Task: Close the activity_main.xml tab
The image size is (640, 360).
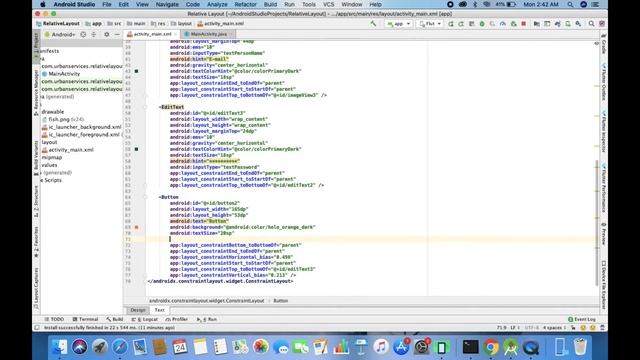Action: coord(176,34)
